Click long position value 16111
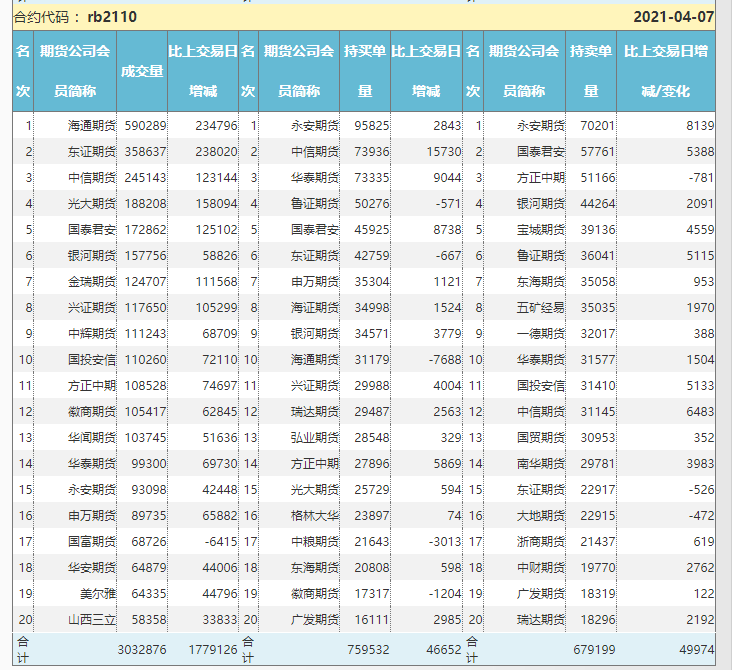 pos(372,619)
